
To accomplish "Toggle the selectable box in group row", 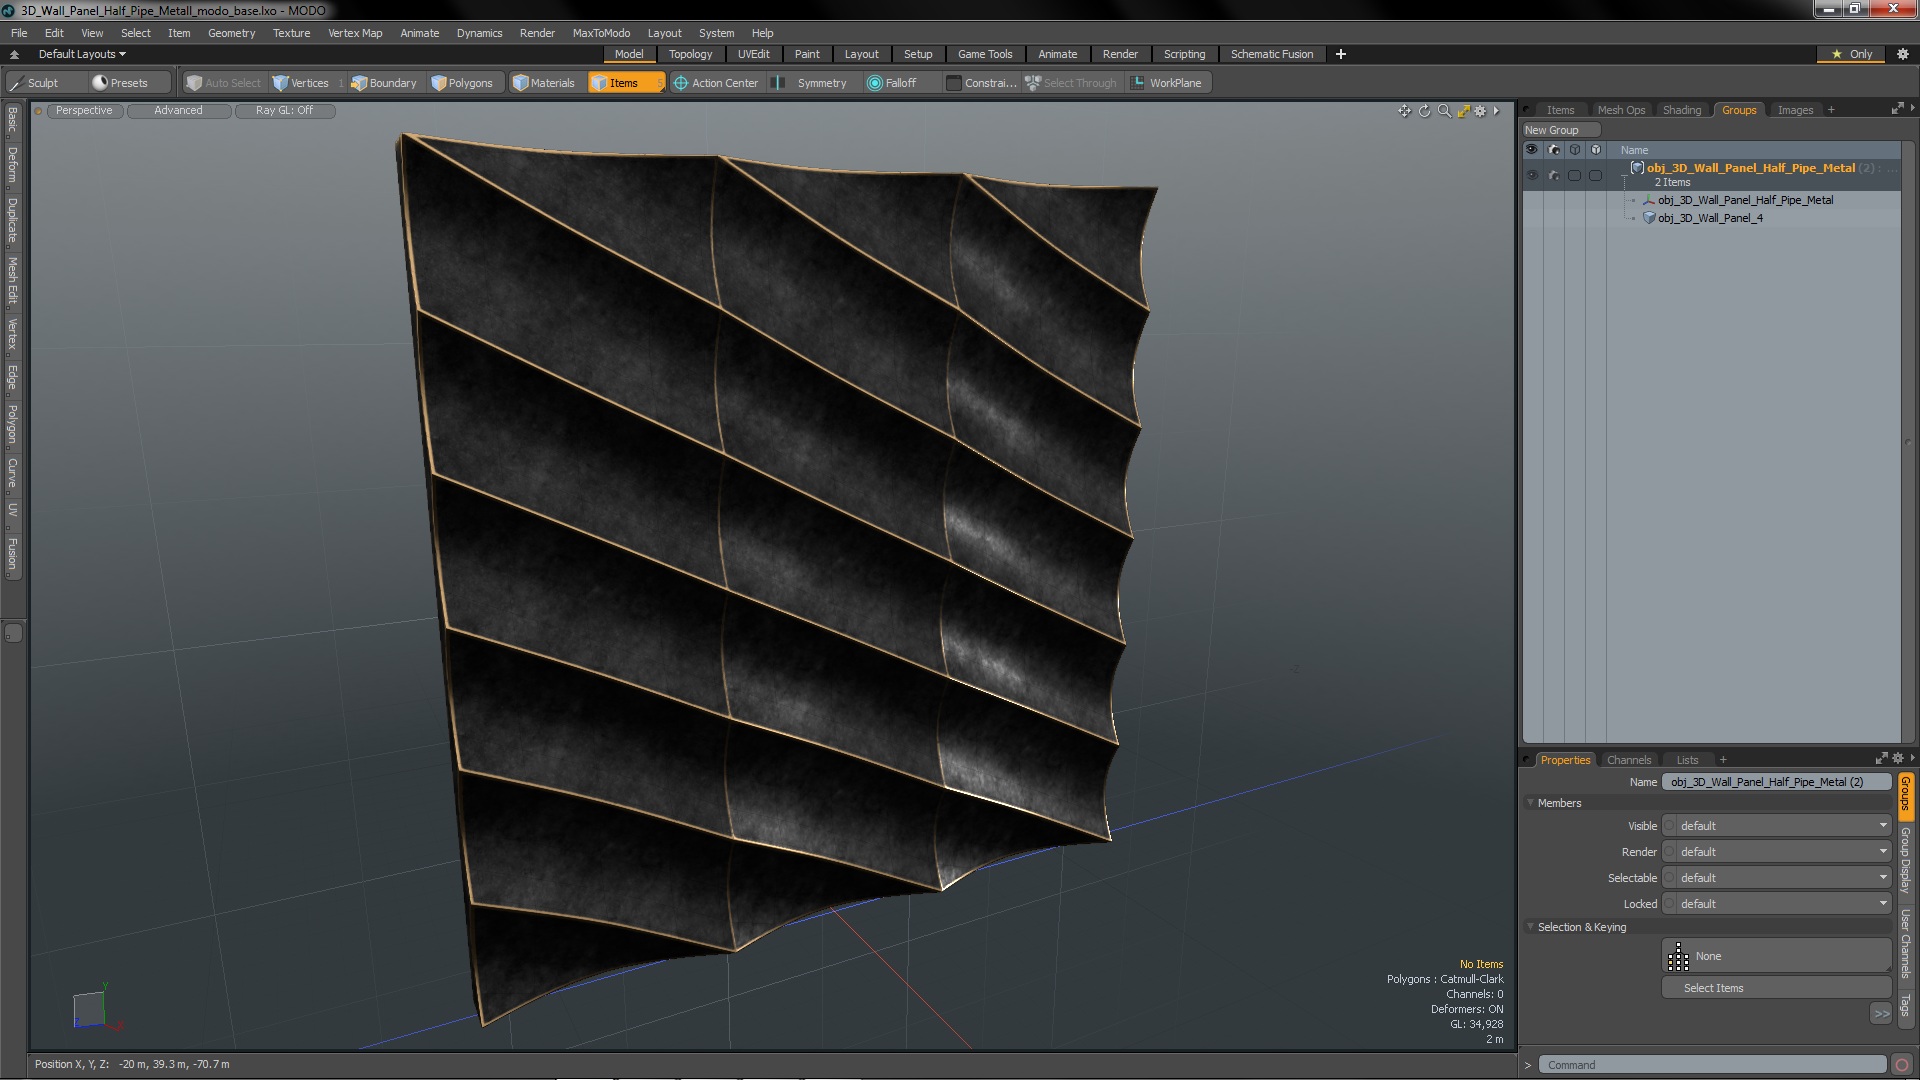I will click(1574, 175).
